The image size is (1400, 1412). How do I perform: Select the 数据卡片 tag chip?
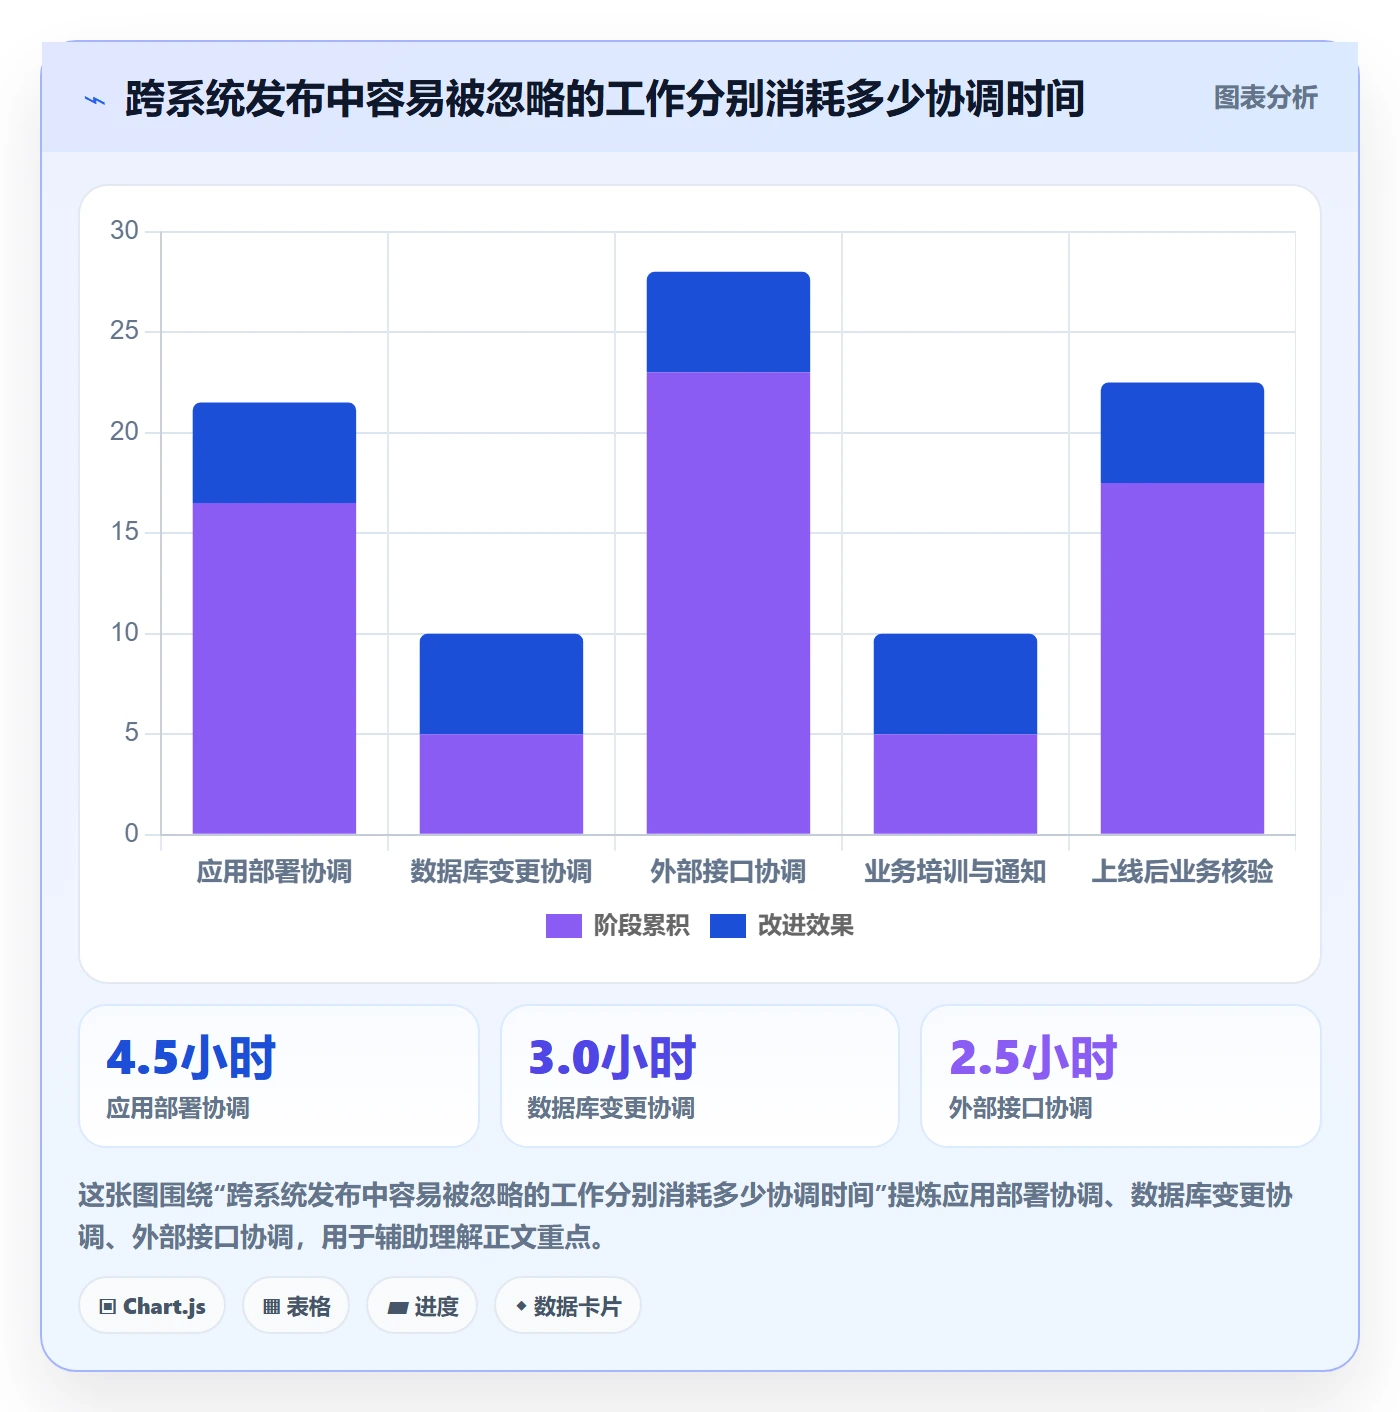click(x=567, y=1306)
